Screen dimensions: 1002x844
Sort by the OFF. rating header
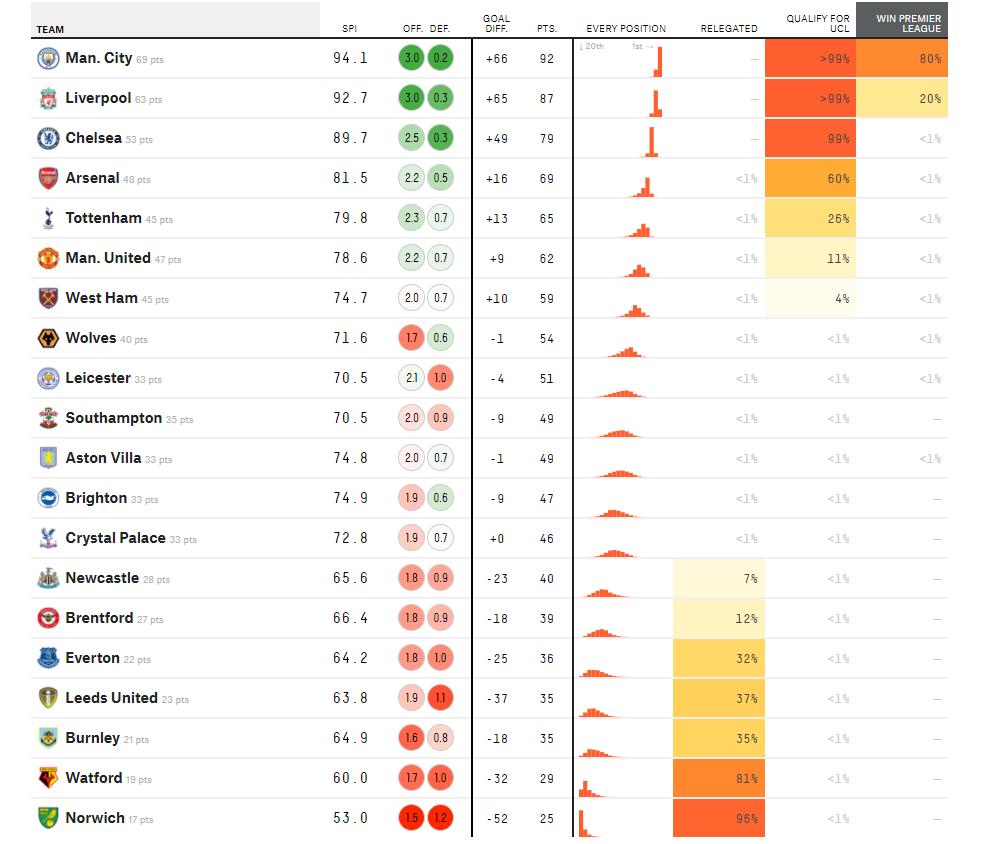point(413,29)
